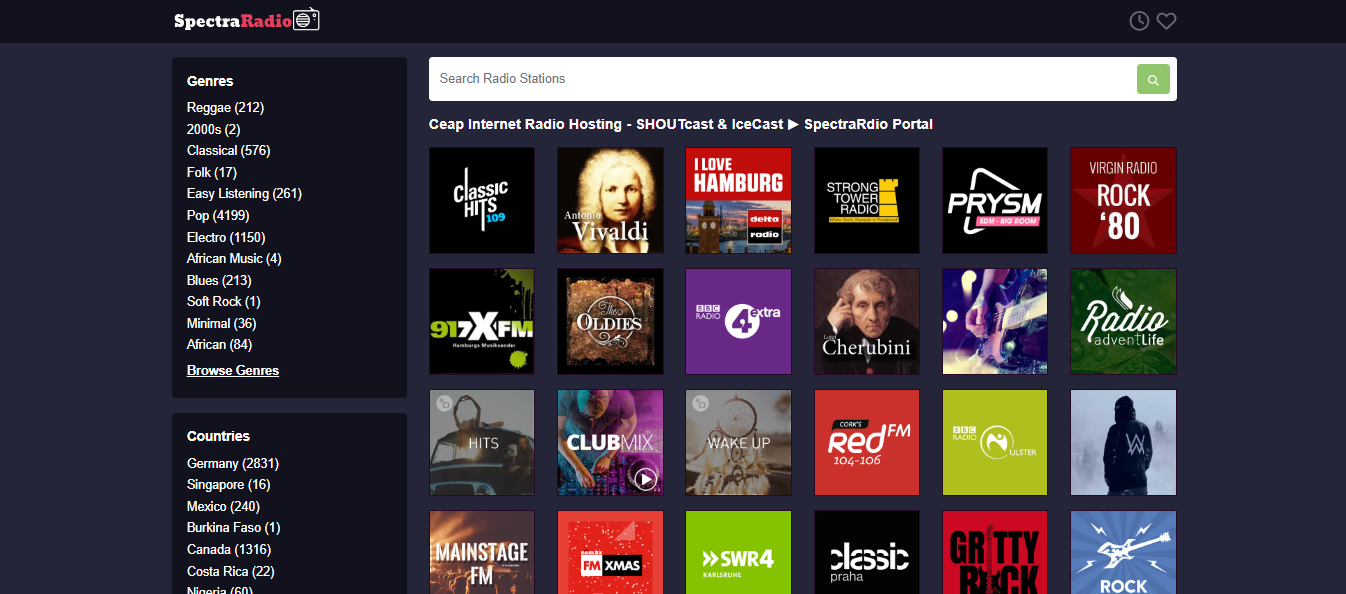The height and width of the screenshot is (594, 1346).
Task: Open Ceap Internet Radio Hosting headline link
Action: pos(680,124)
